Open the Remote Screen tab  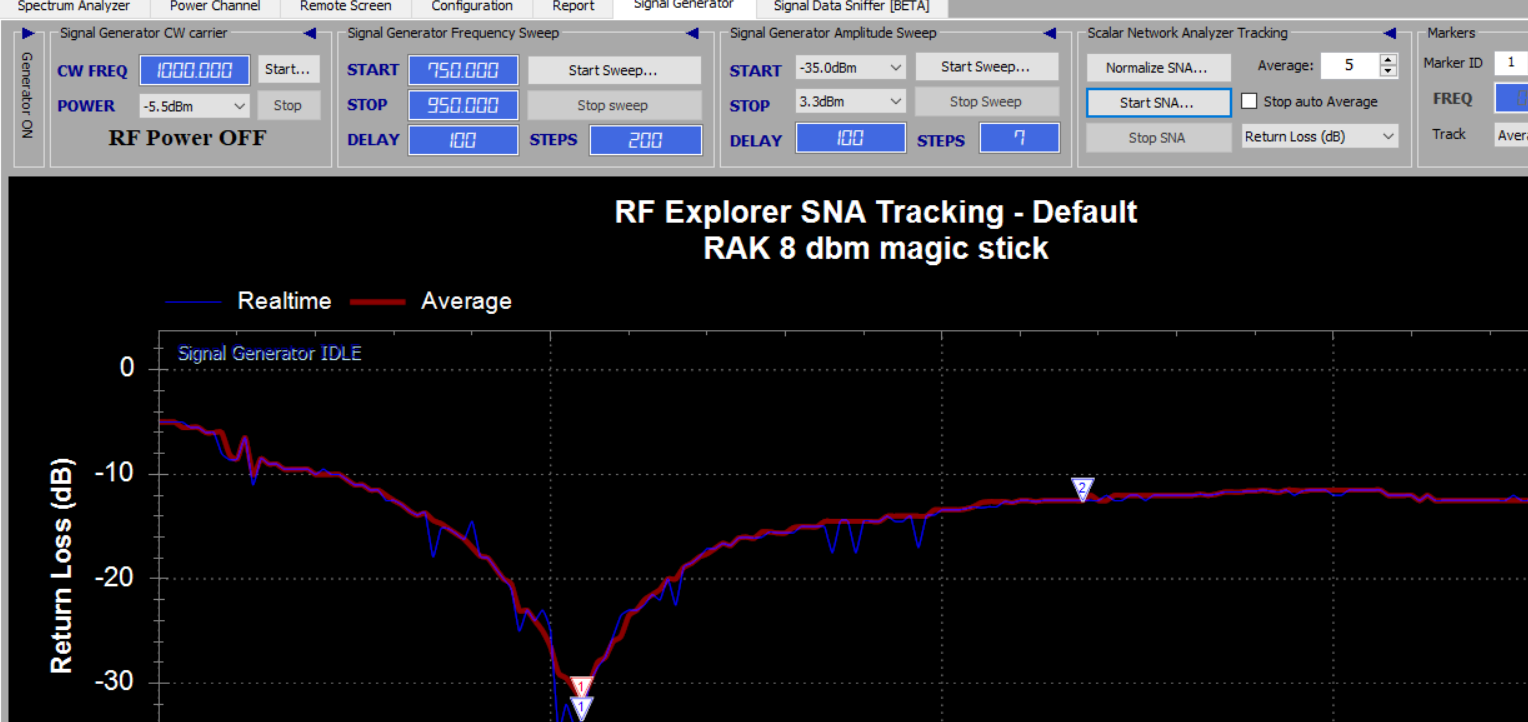tap(345, 6)
